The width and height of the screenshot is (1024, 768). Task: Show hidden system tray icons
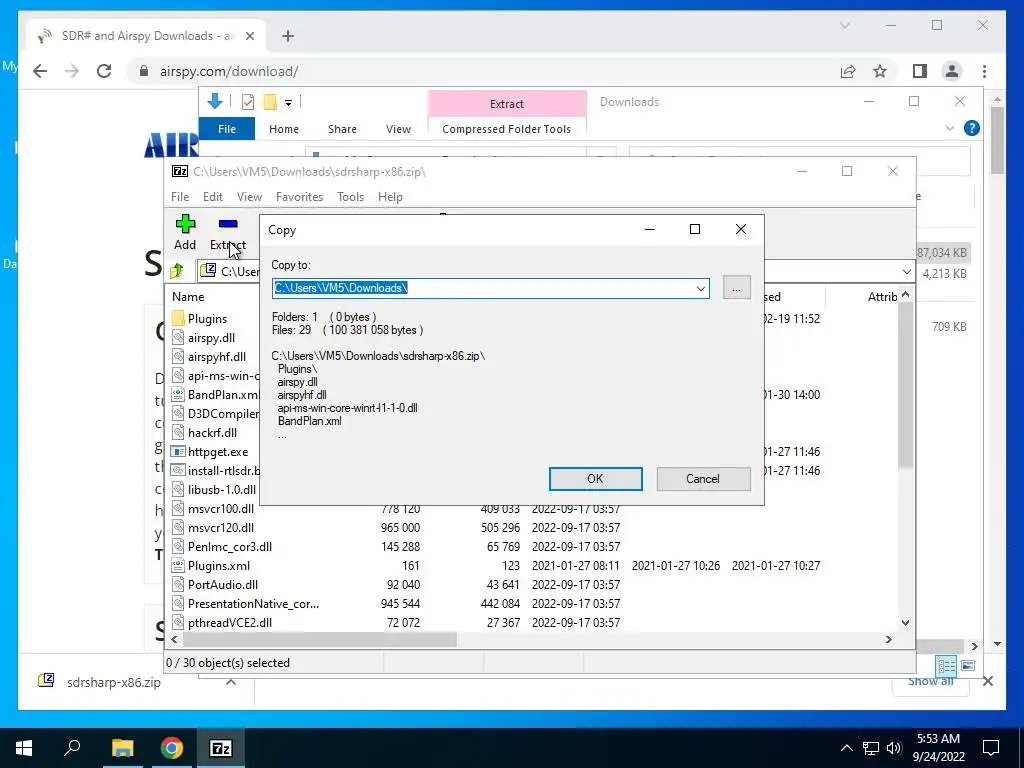846,748
